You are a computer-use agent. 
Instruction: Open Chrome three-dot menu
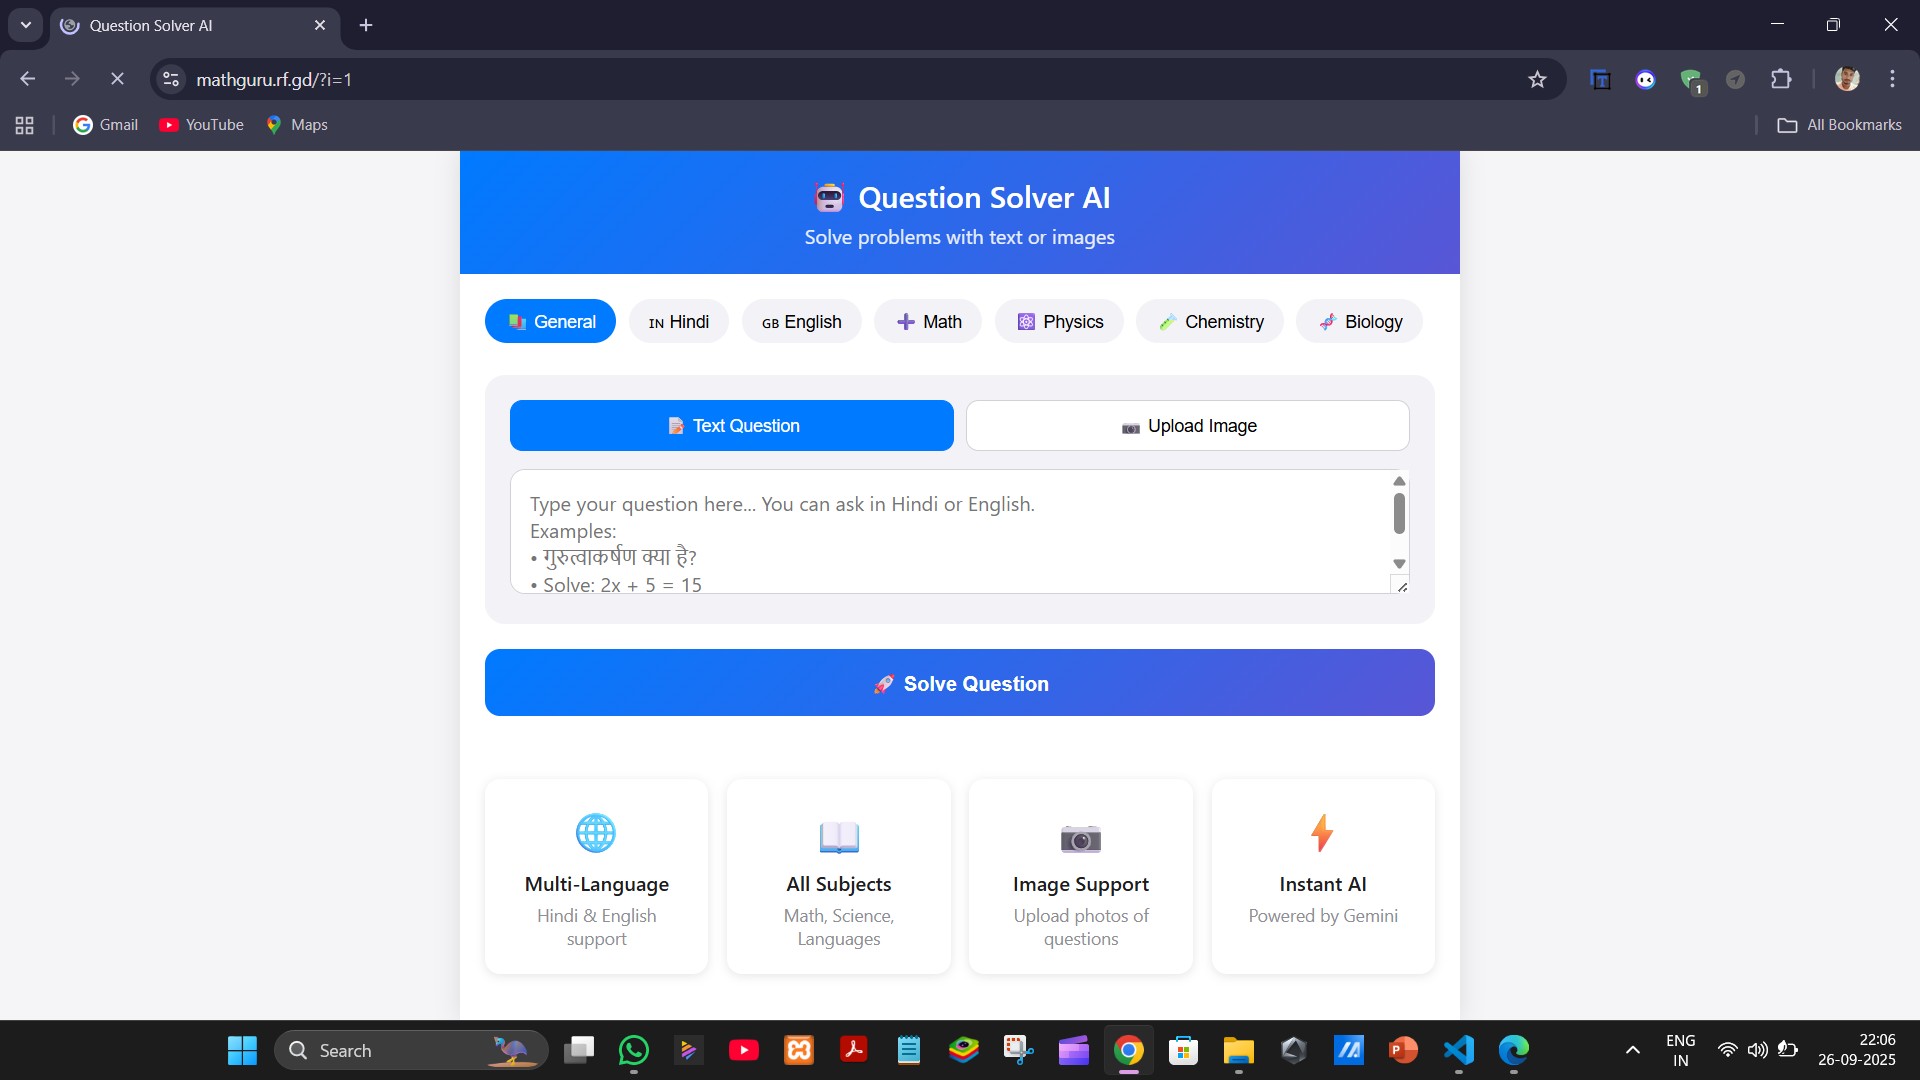(x=1892, y=79)
